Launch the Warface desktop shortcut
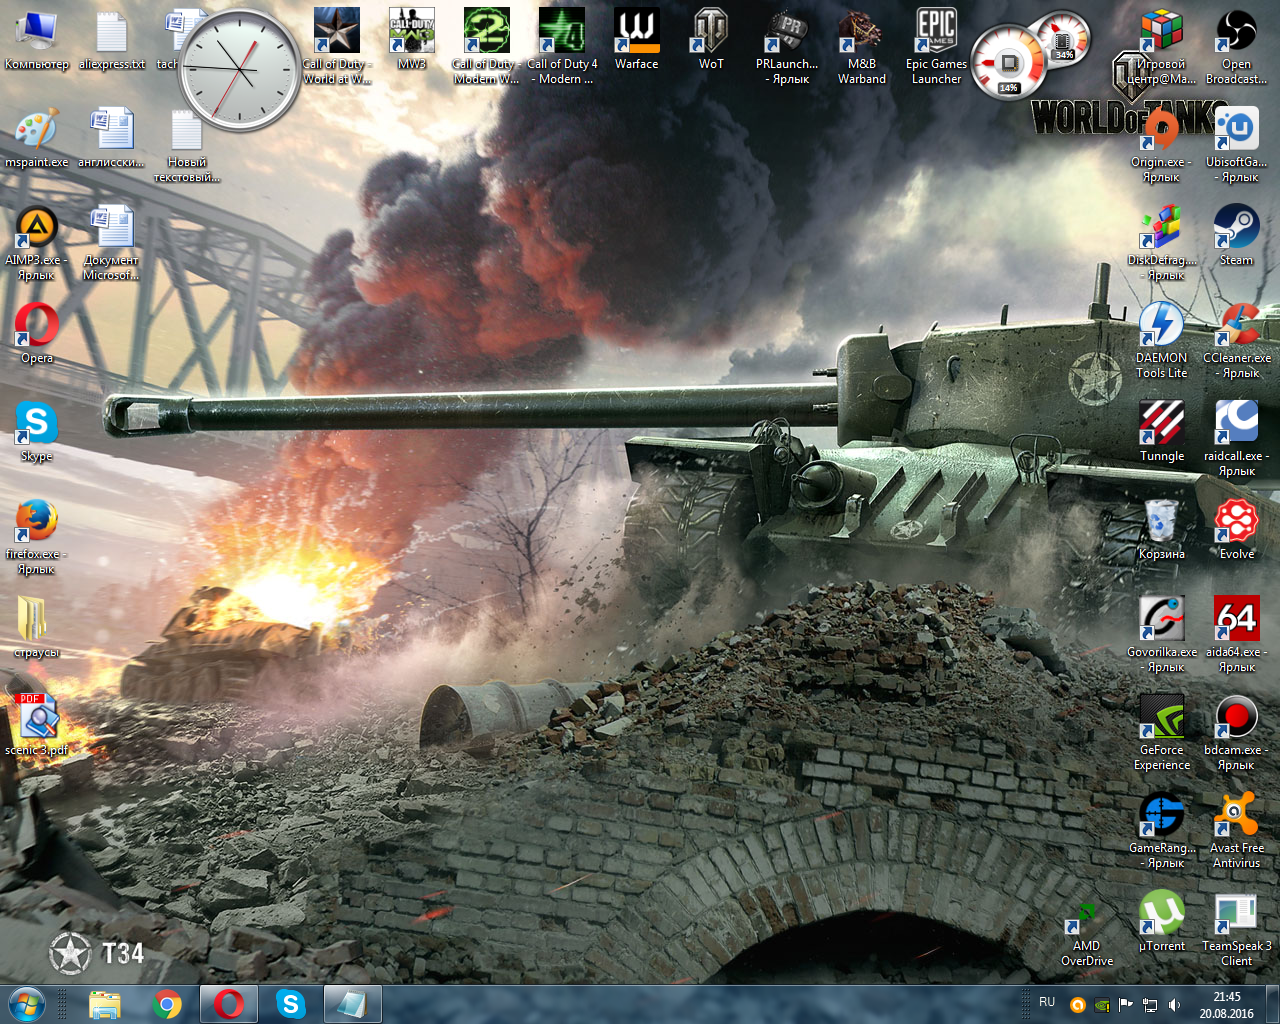1280x1024 pixels. point(637,40)
